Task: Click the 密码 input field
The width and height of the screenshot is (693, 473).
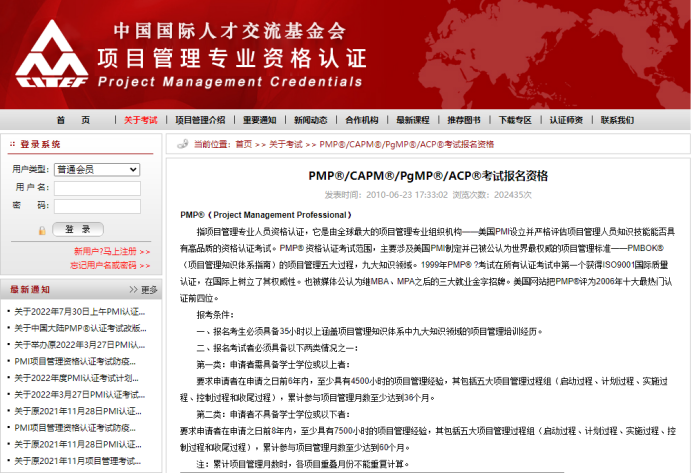Action: tap(97, 206)
